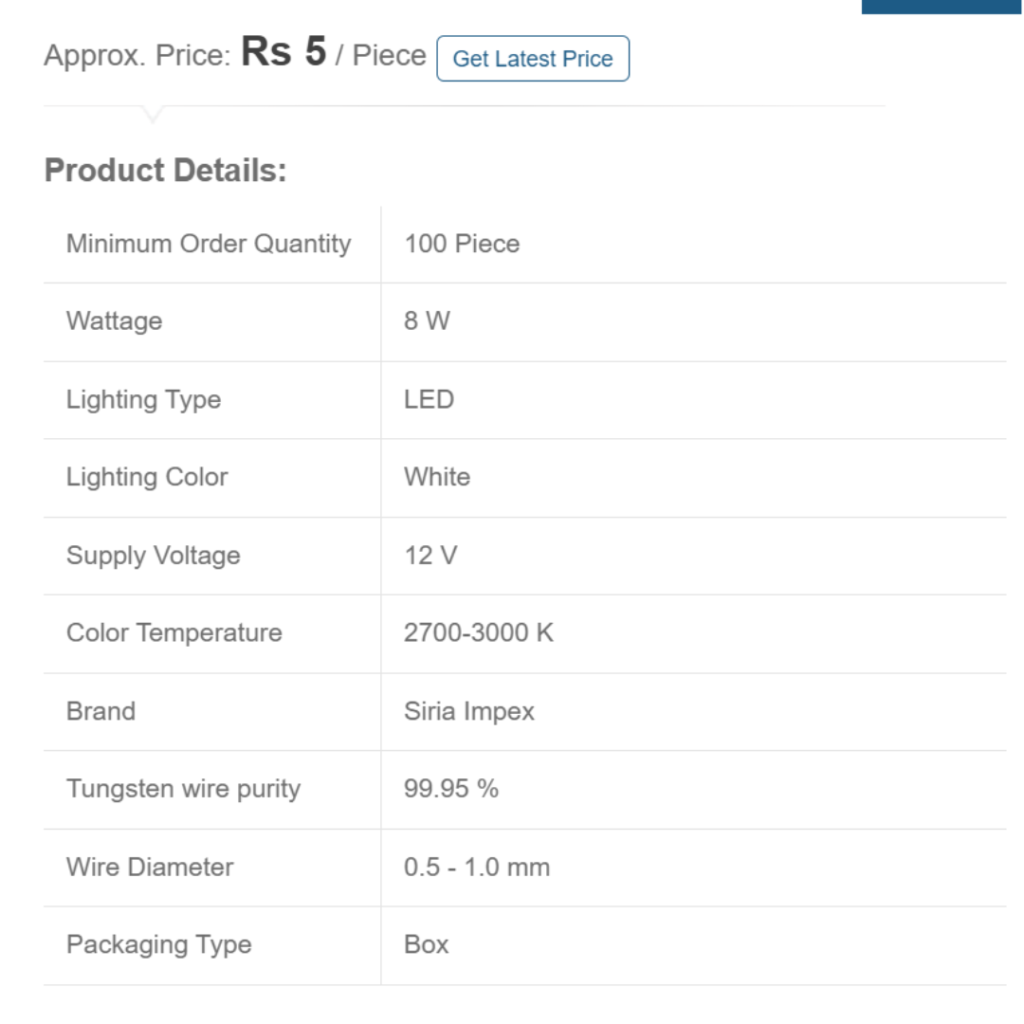Click the 0.5 - 1.0 mm value
The image size is (1024, 1024).
click(x=476, y=867)
